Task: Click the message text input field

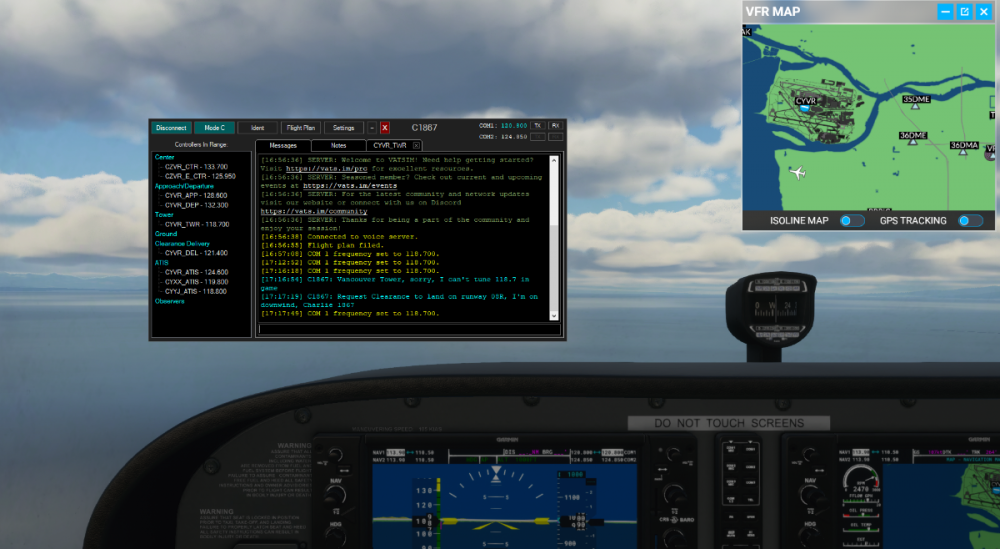Action: pos(405,328)
